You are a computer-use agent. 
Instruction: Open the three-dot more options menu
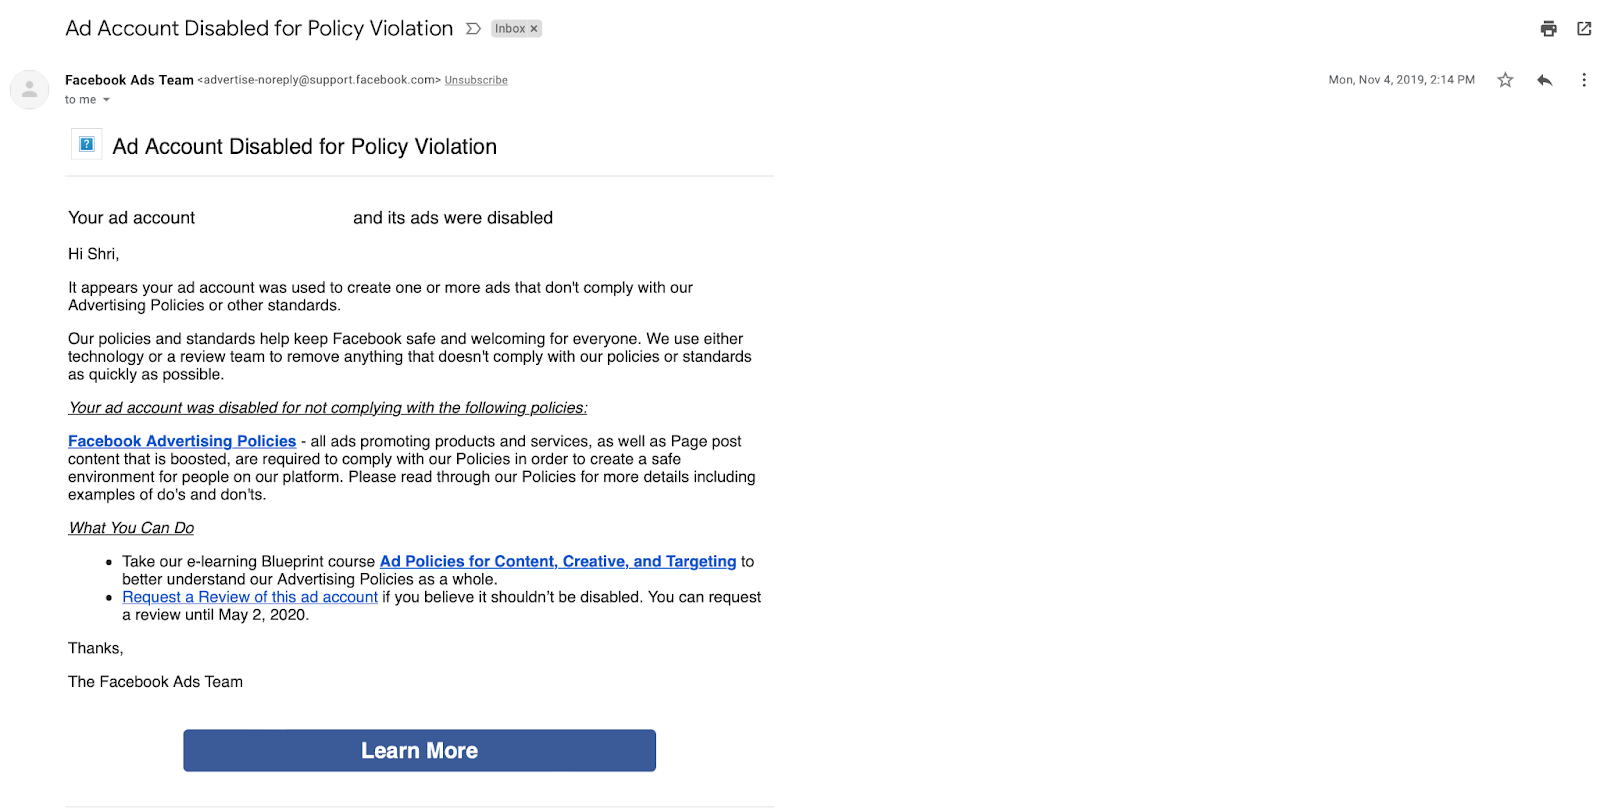(1584, 80)
